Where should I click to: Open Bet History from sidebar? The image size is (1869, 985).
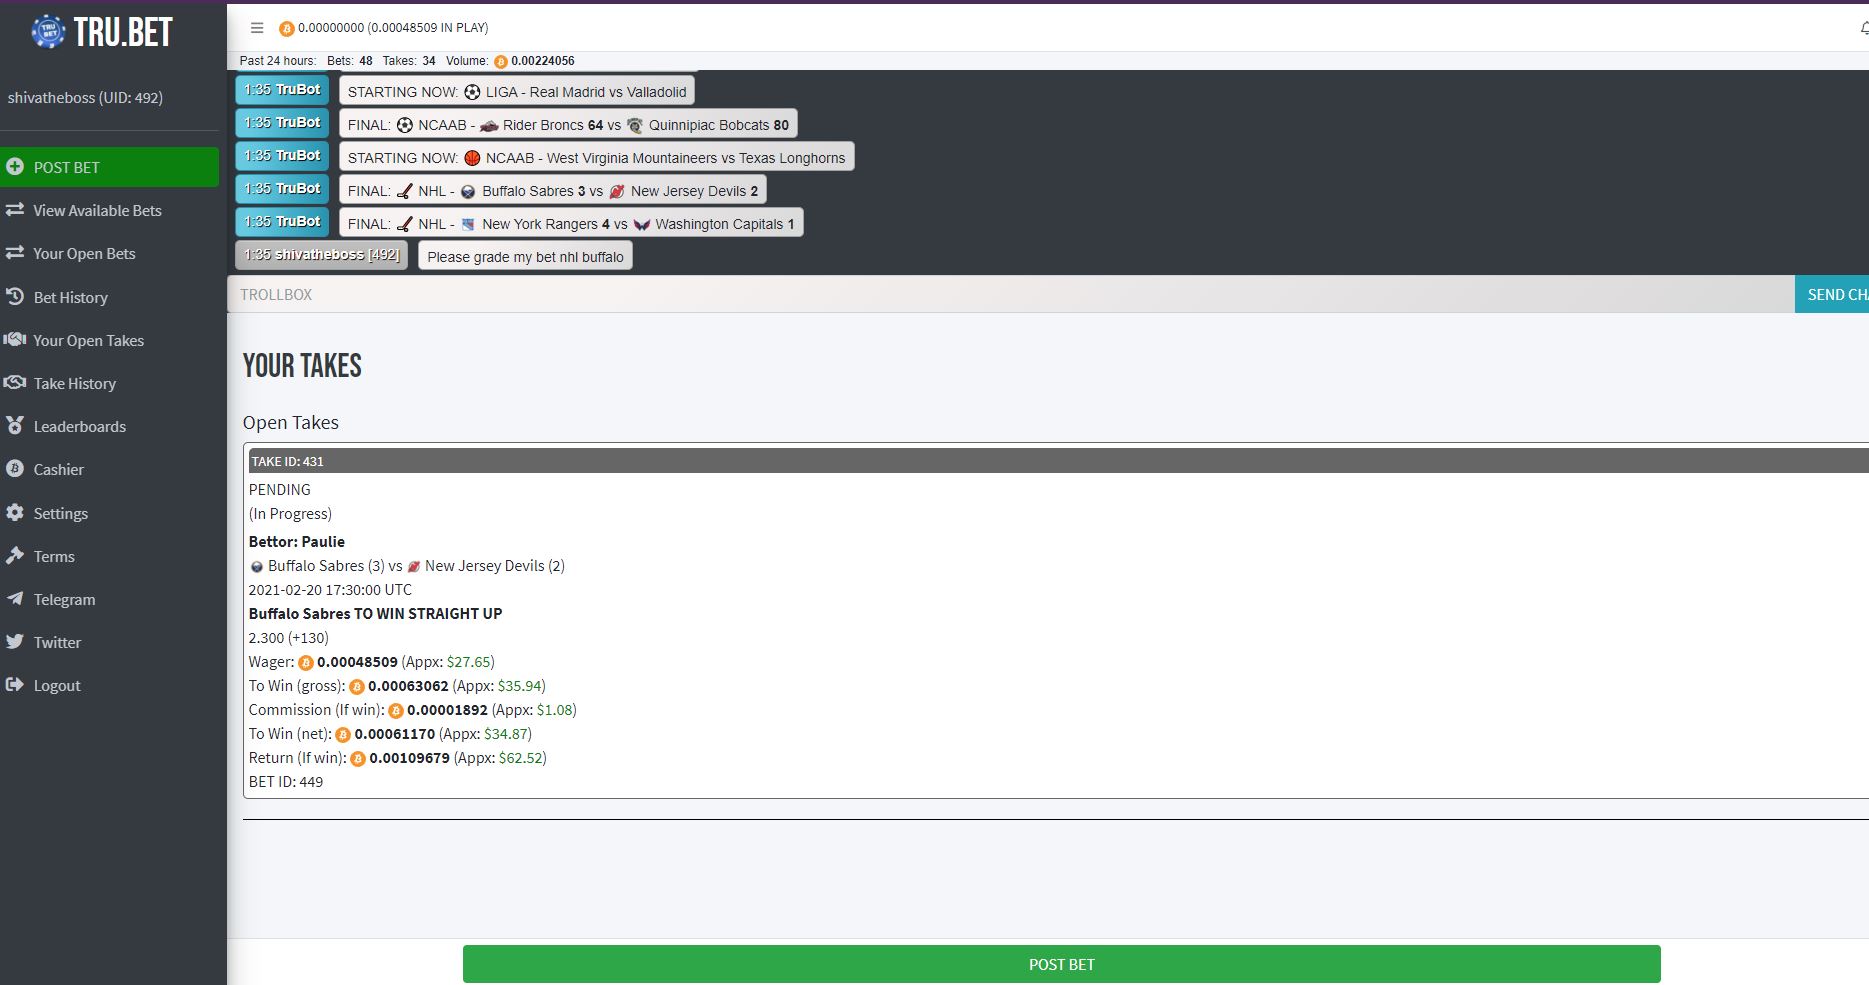tap(70, 297)
